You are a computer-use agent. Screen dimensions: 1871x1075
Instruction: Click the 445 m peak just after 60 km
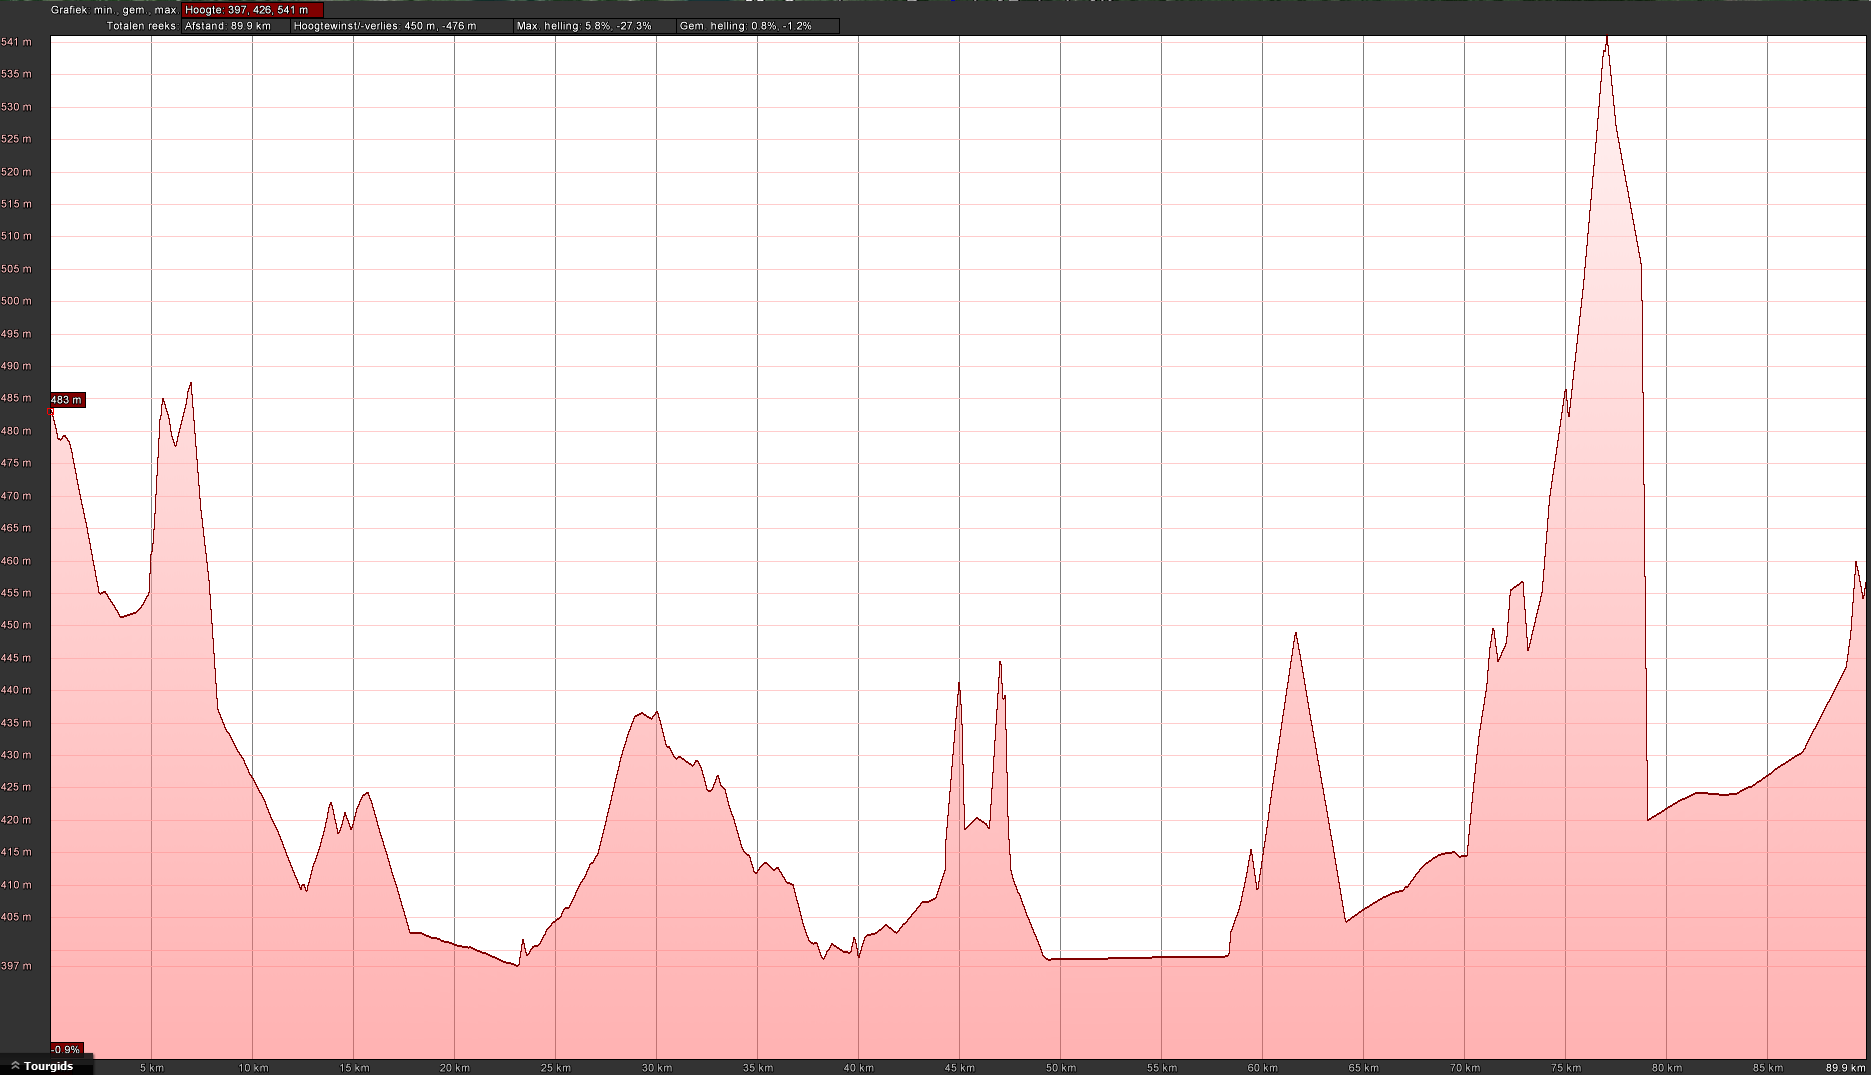pyautogui.click(x=1295, y=634)
